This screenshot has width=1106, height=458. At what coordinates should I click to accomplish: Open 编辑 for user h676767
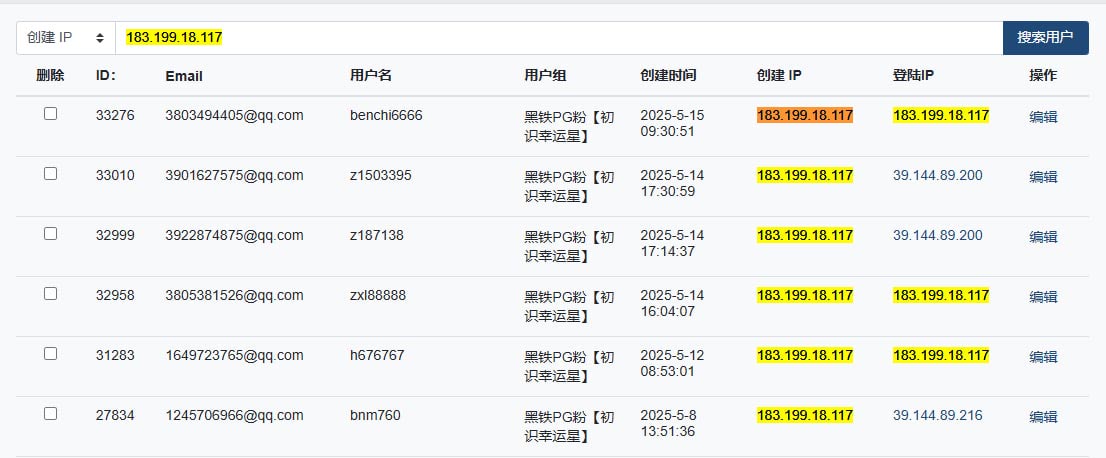1043,357
